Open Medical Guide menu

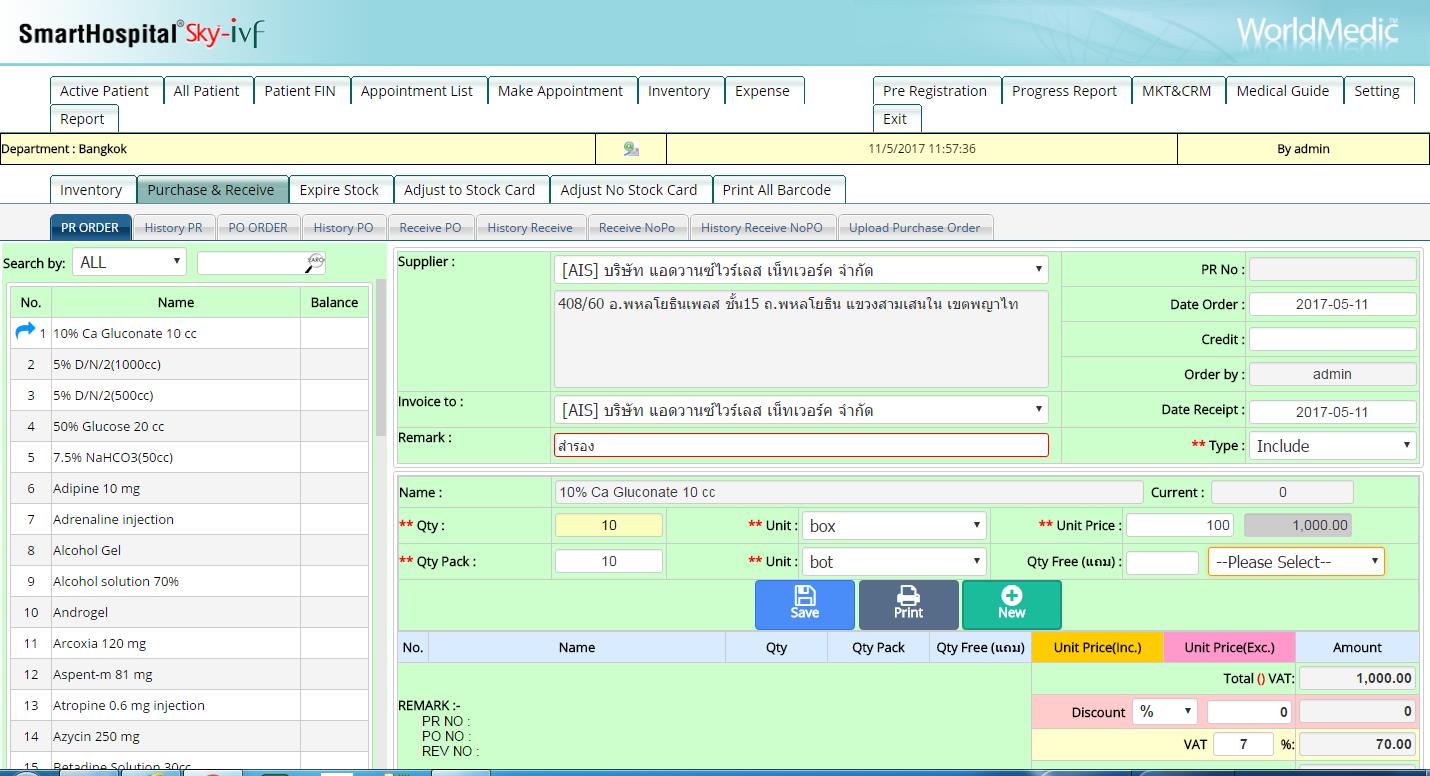pyautogui.click(x=1283, y=90)
